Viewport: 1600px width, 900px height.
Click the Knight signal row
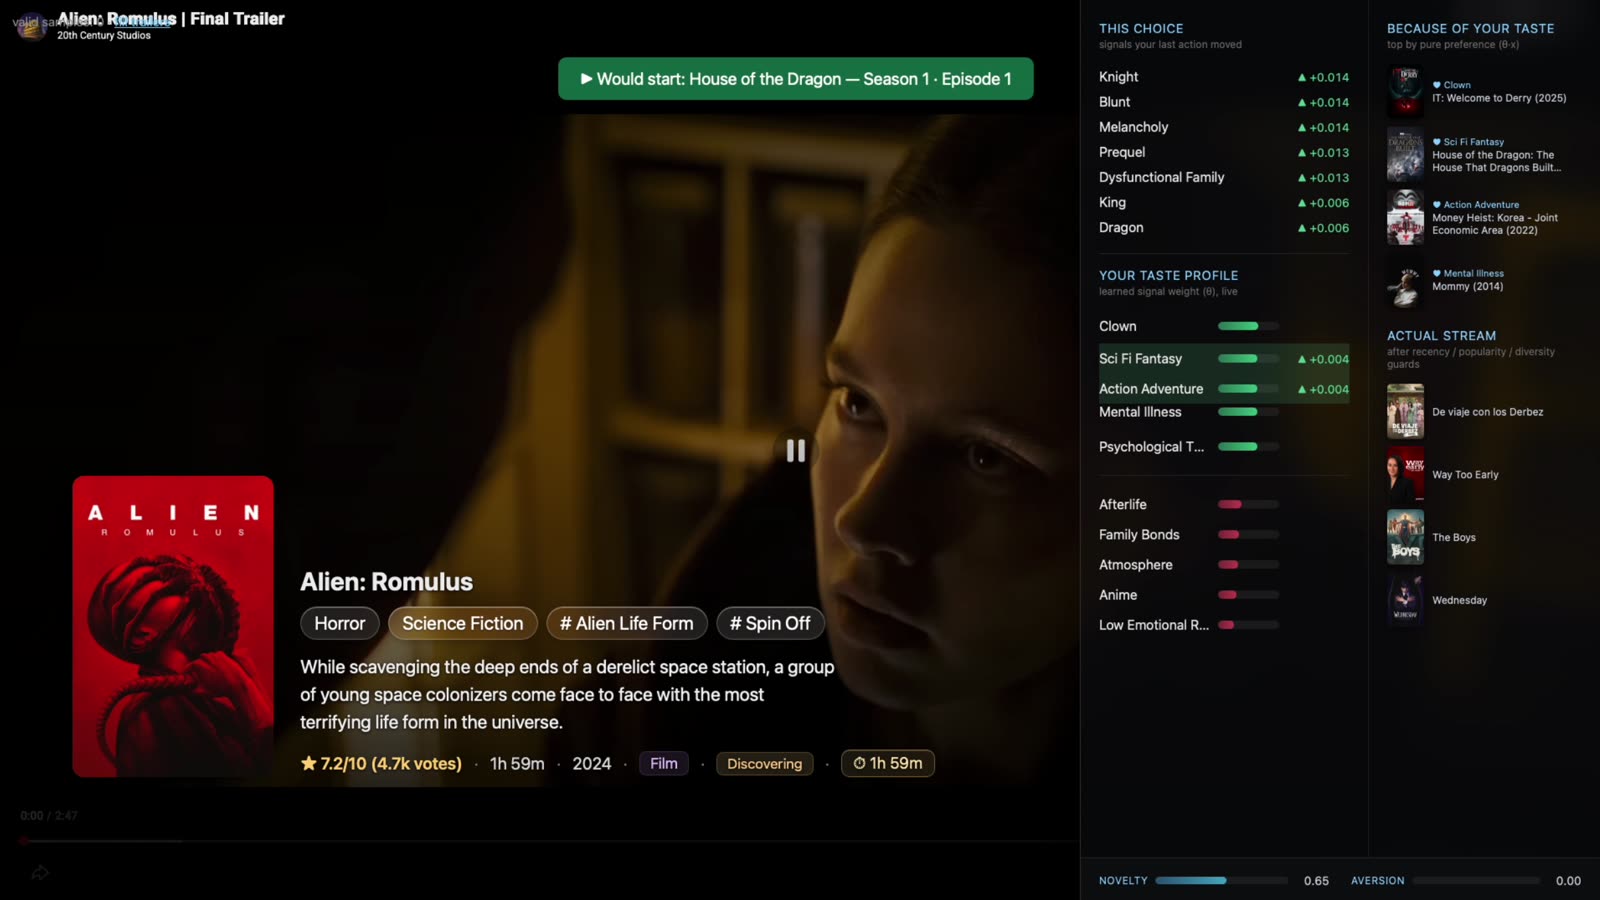pyautogui.click(x=1224, y=77)
